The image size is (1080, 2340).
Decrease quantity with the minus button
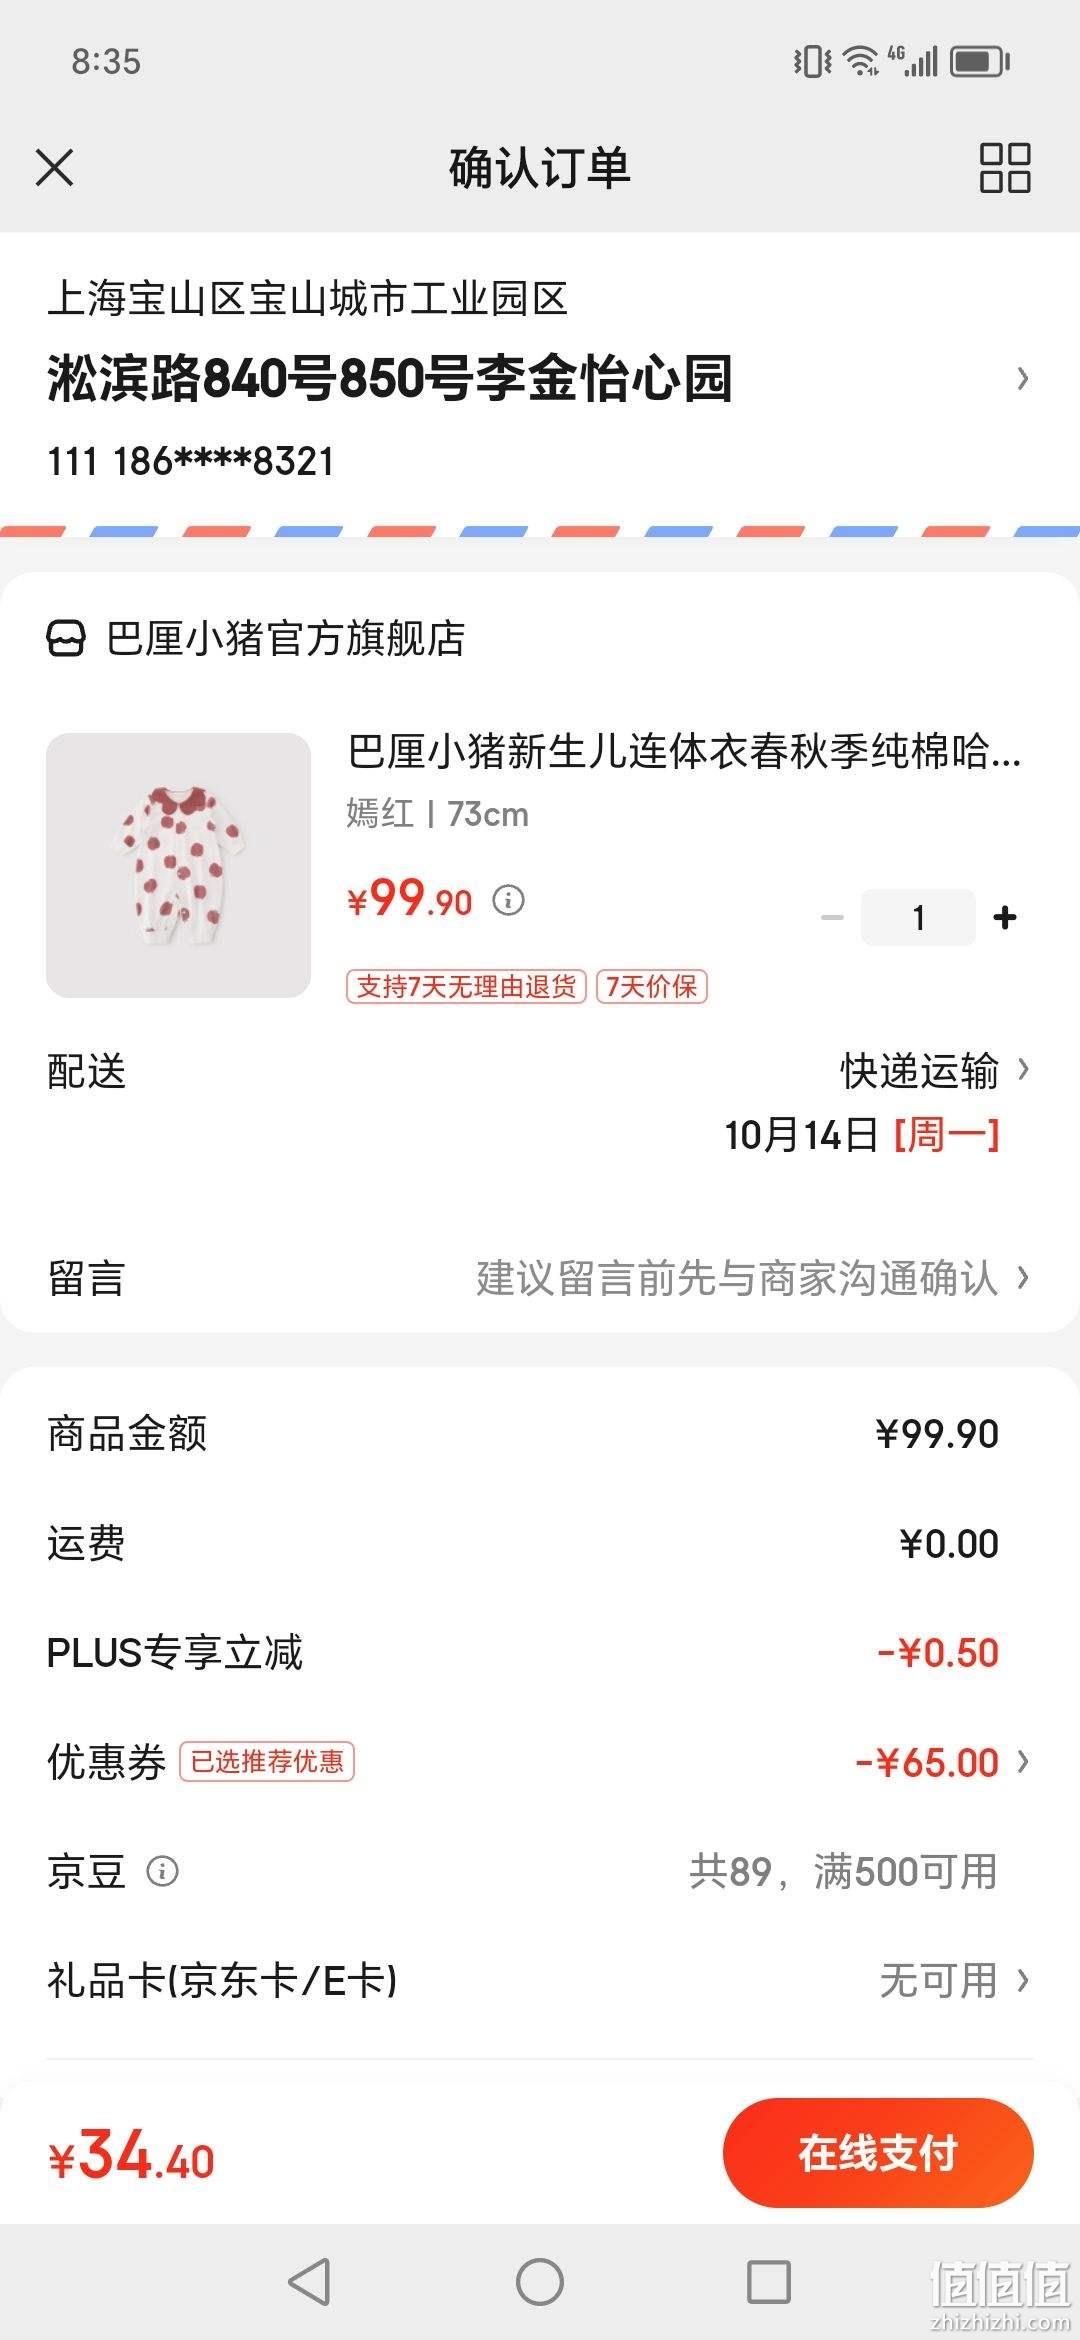point(832,917)
